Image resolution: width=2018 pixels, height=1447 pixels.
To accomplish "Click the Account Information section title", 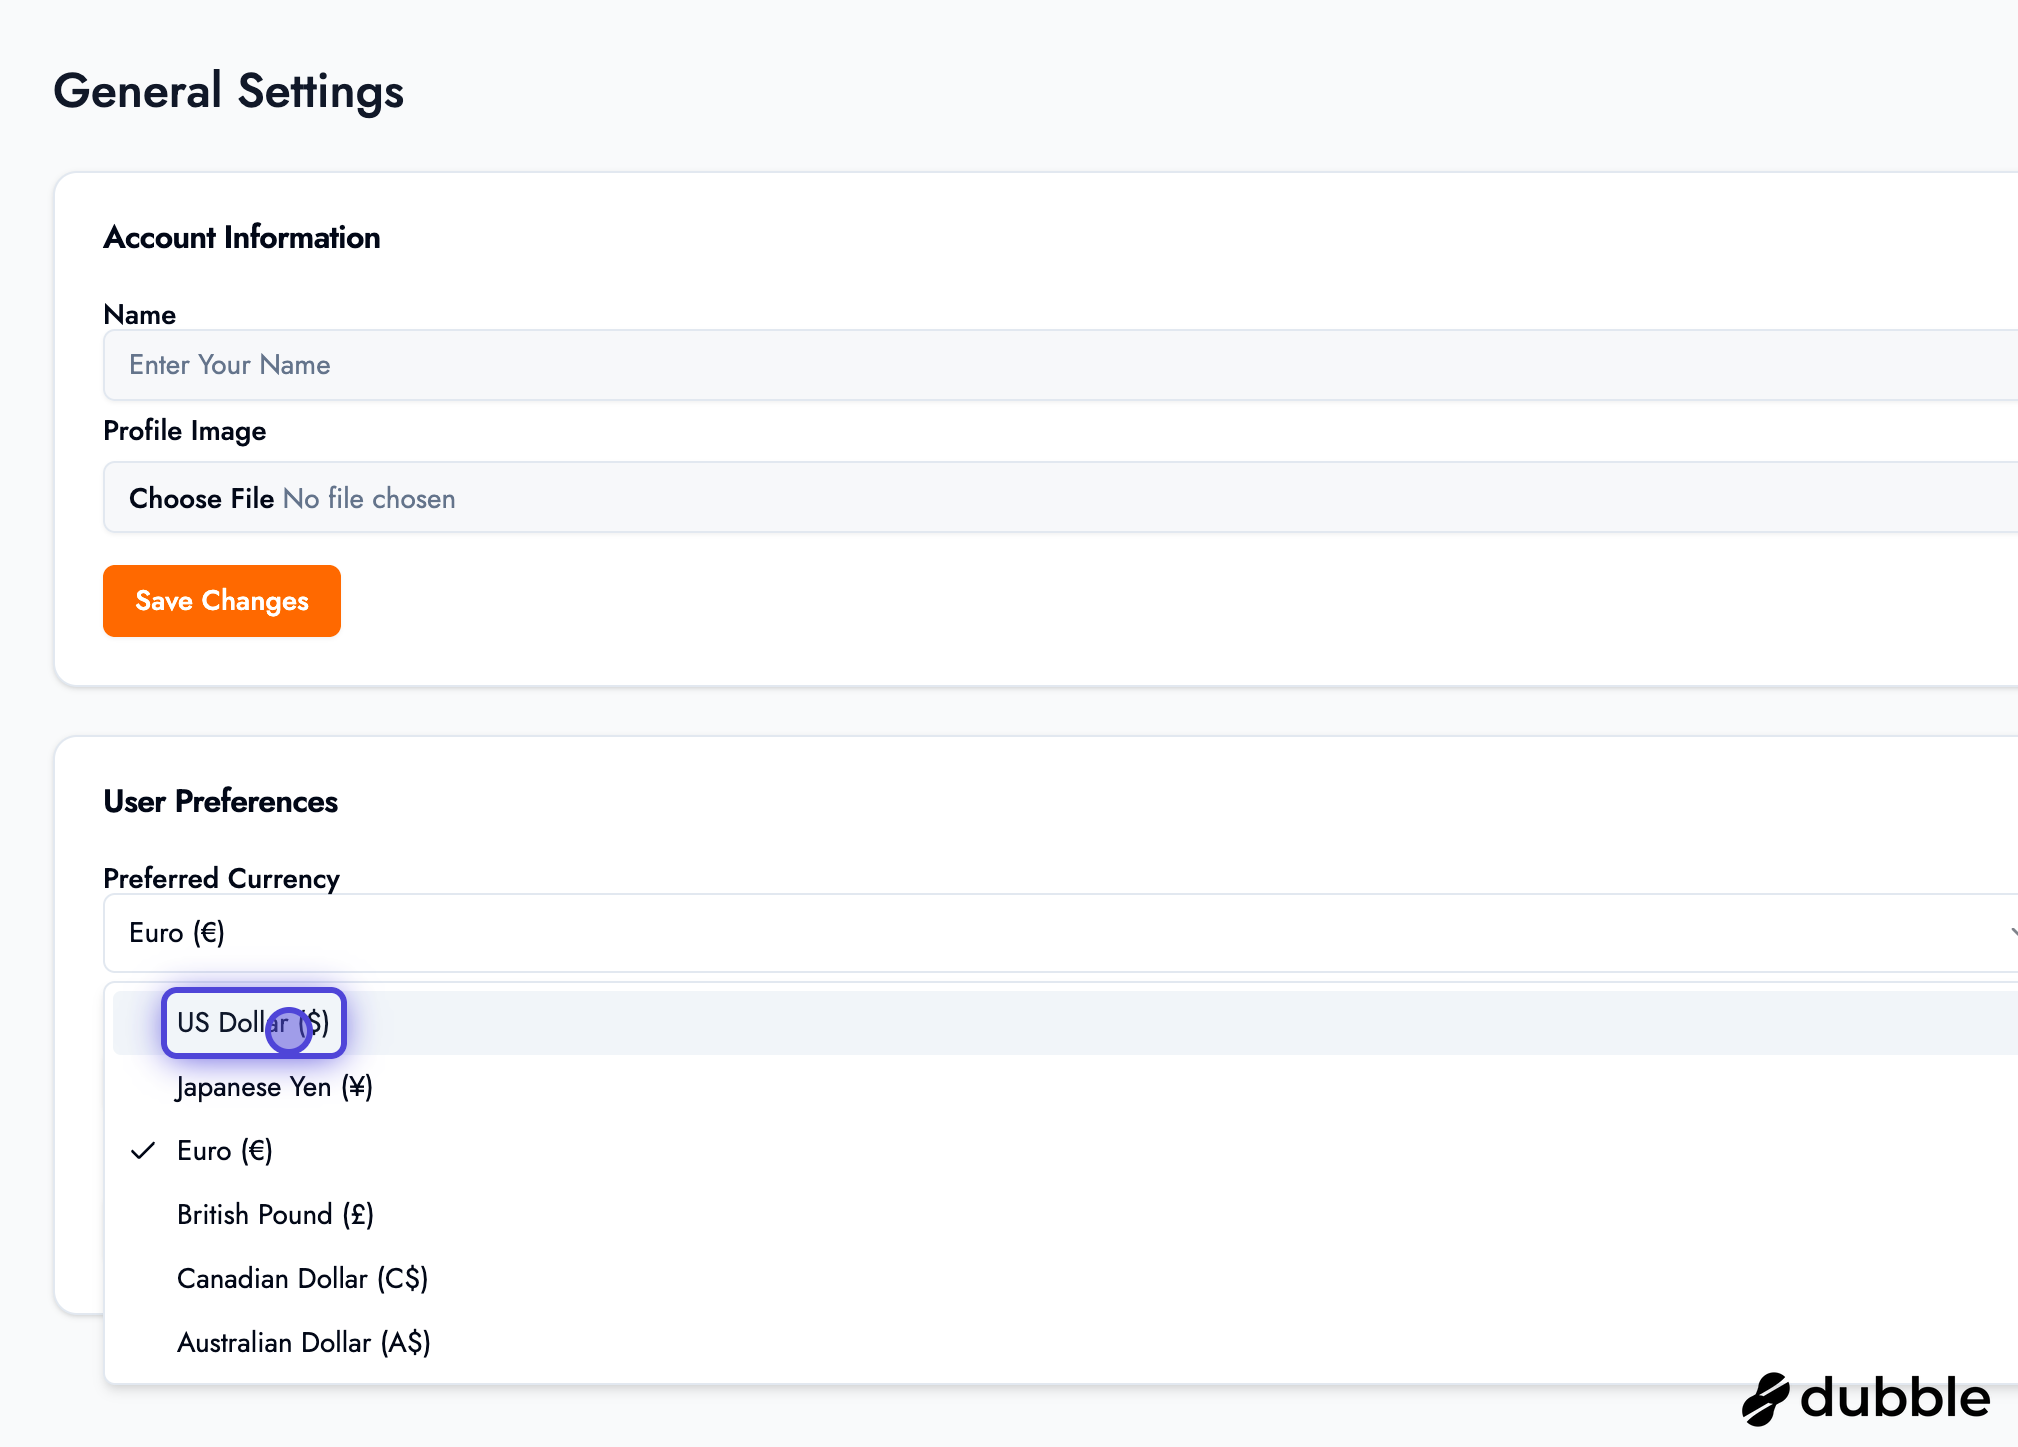I will 241,238.
